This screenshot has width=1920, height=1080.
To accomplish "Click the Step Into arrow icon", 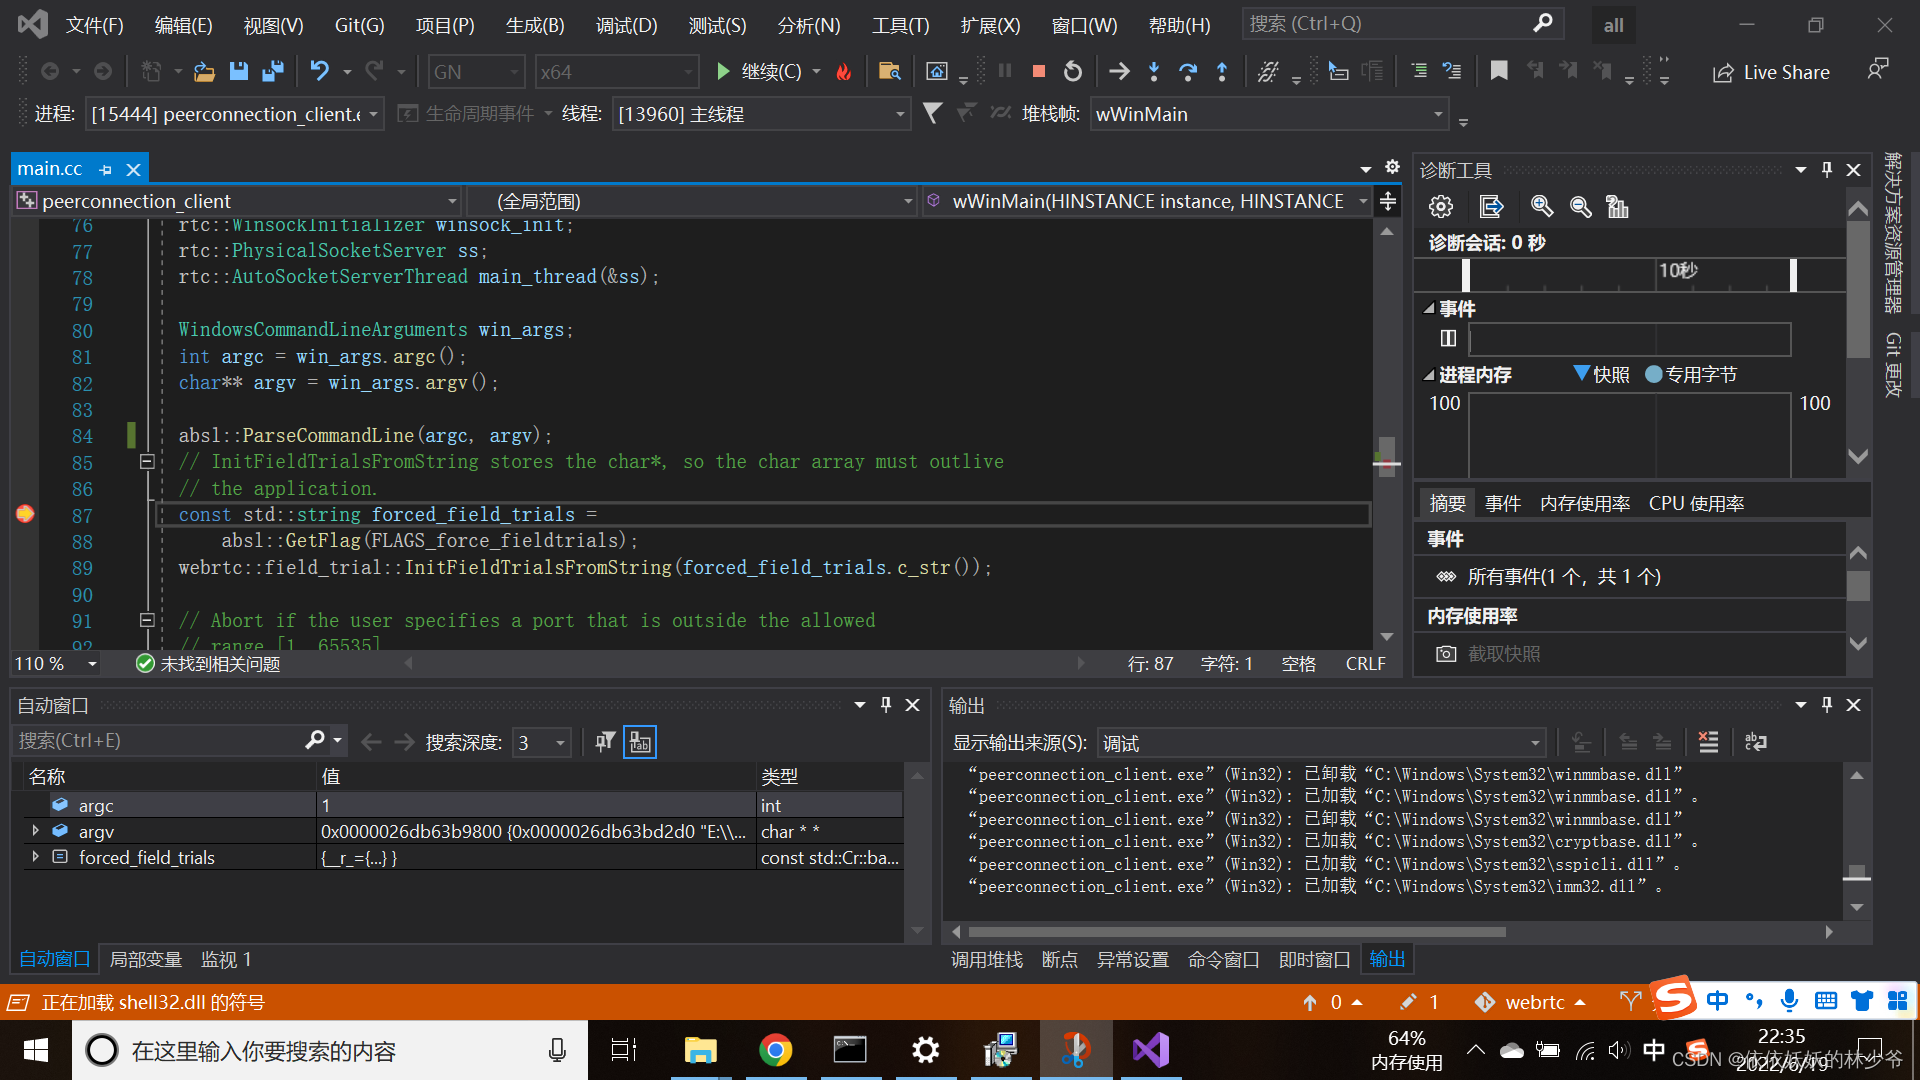I will 1154,71.
